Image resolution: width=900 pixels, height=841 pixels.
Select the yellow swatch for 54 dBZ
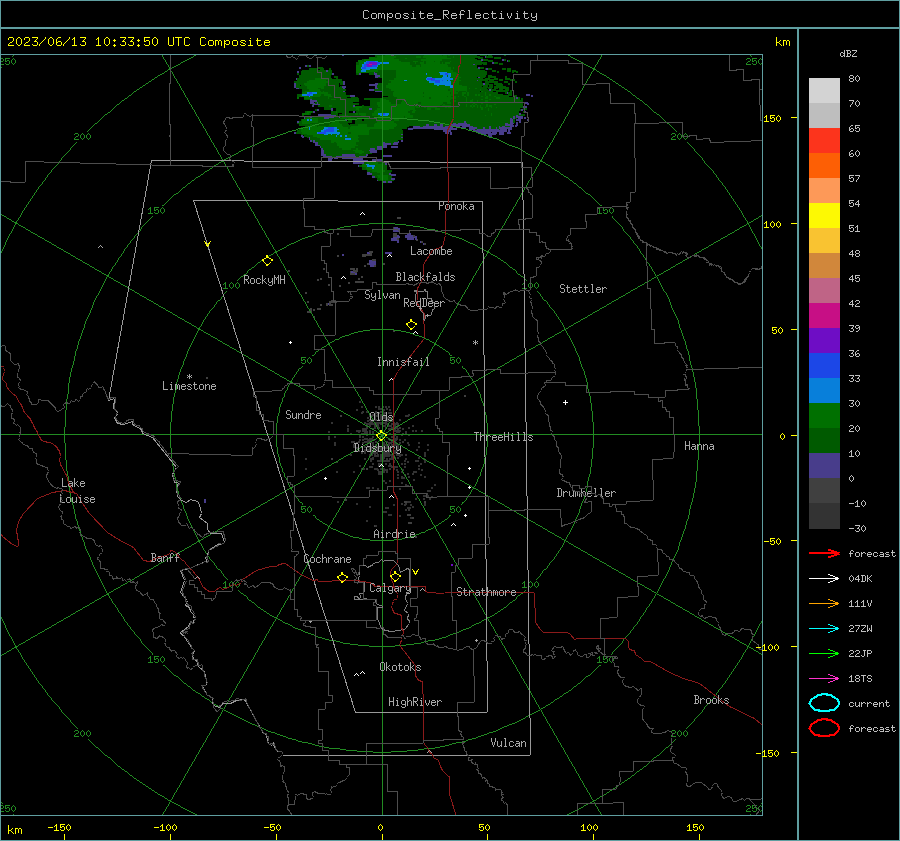[x=824, y=215]
